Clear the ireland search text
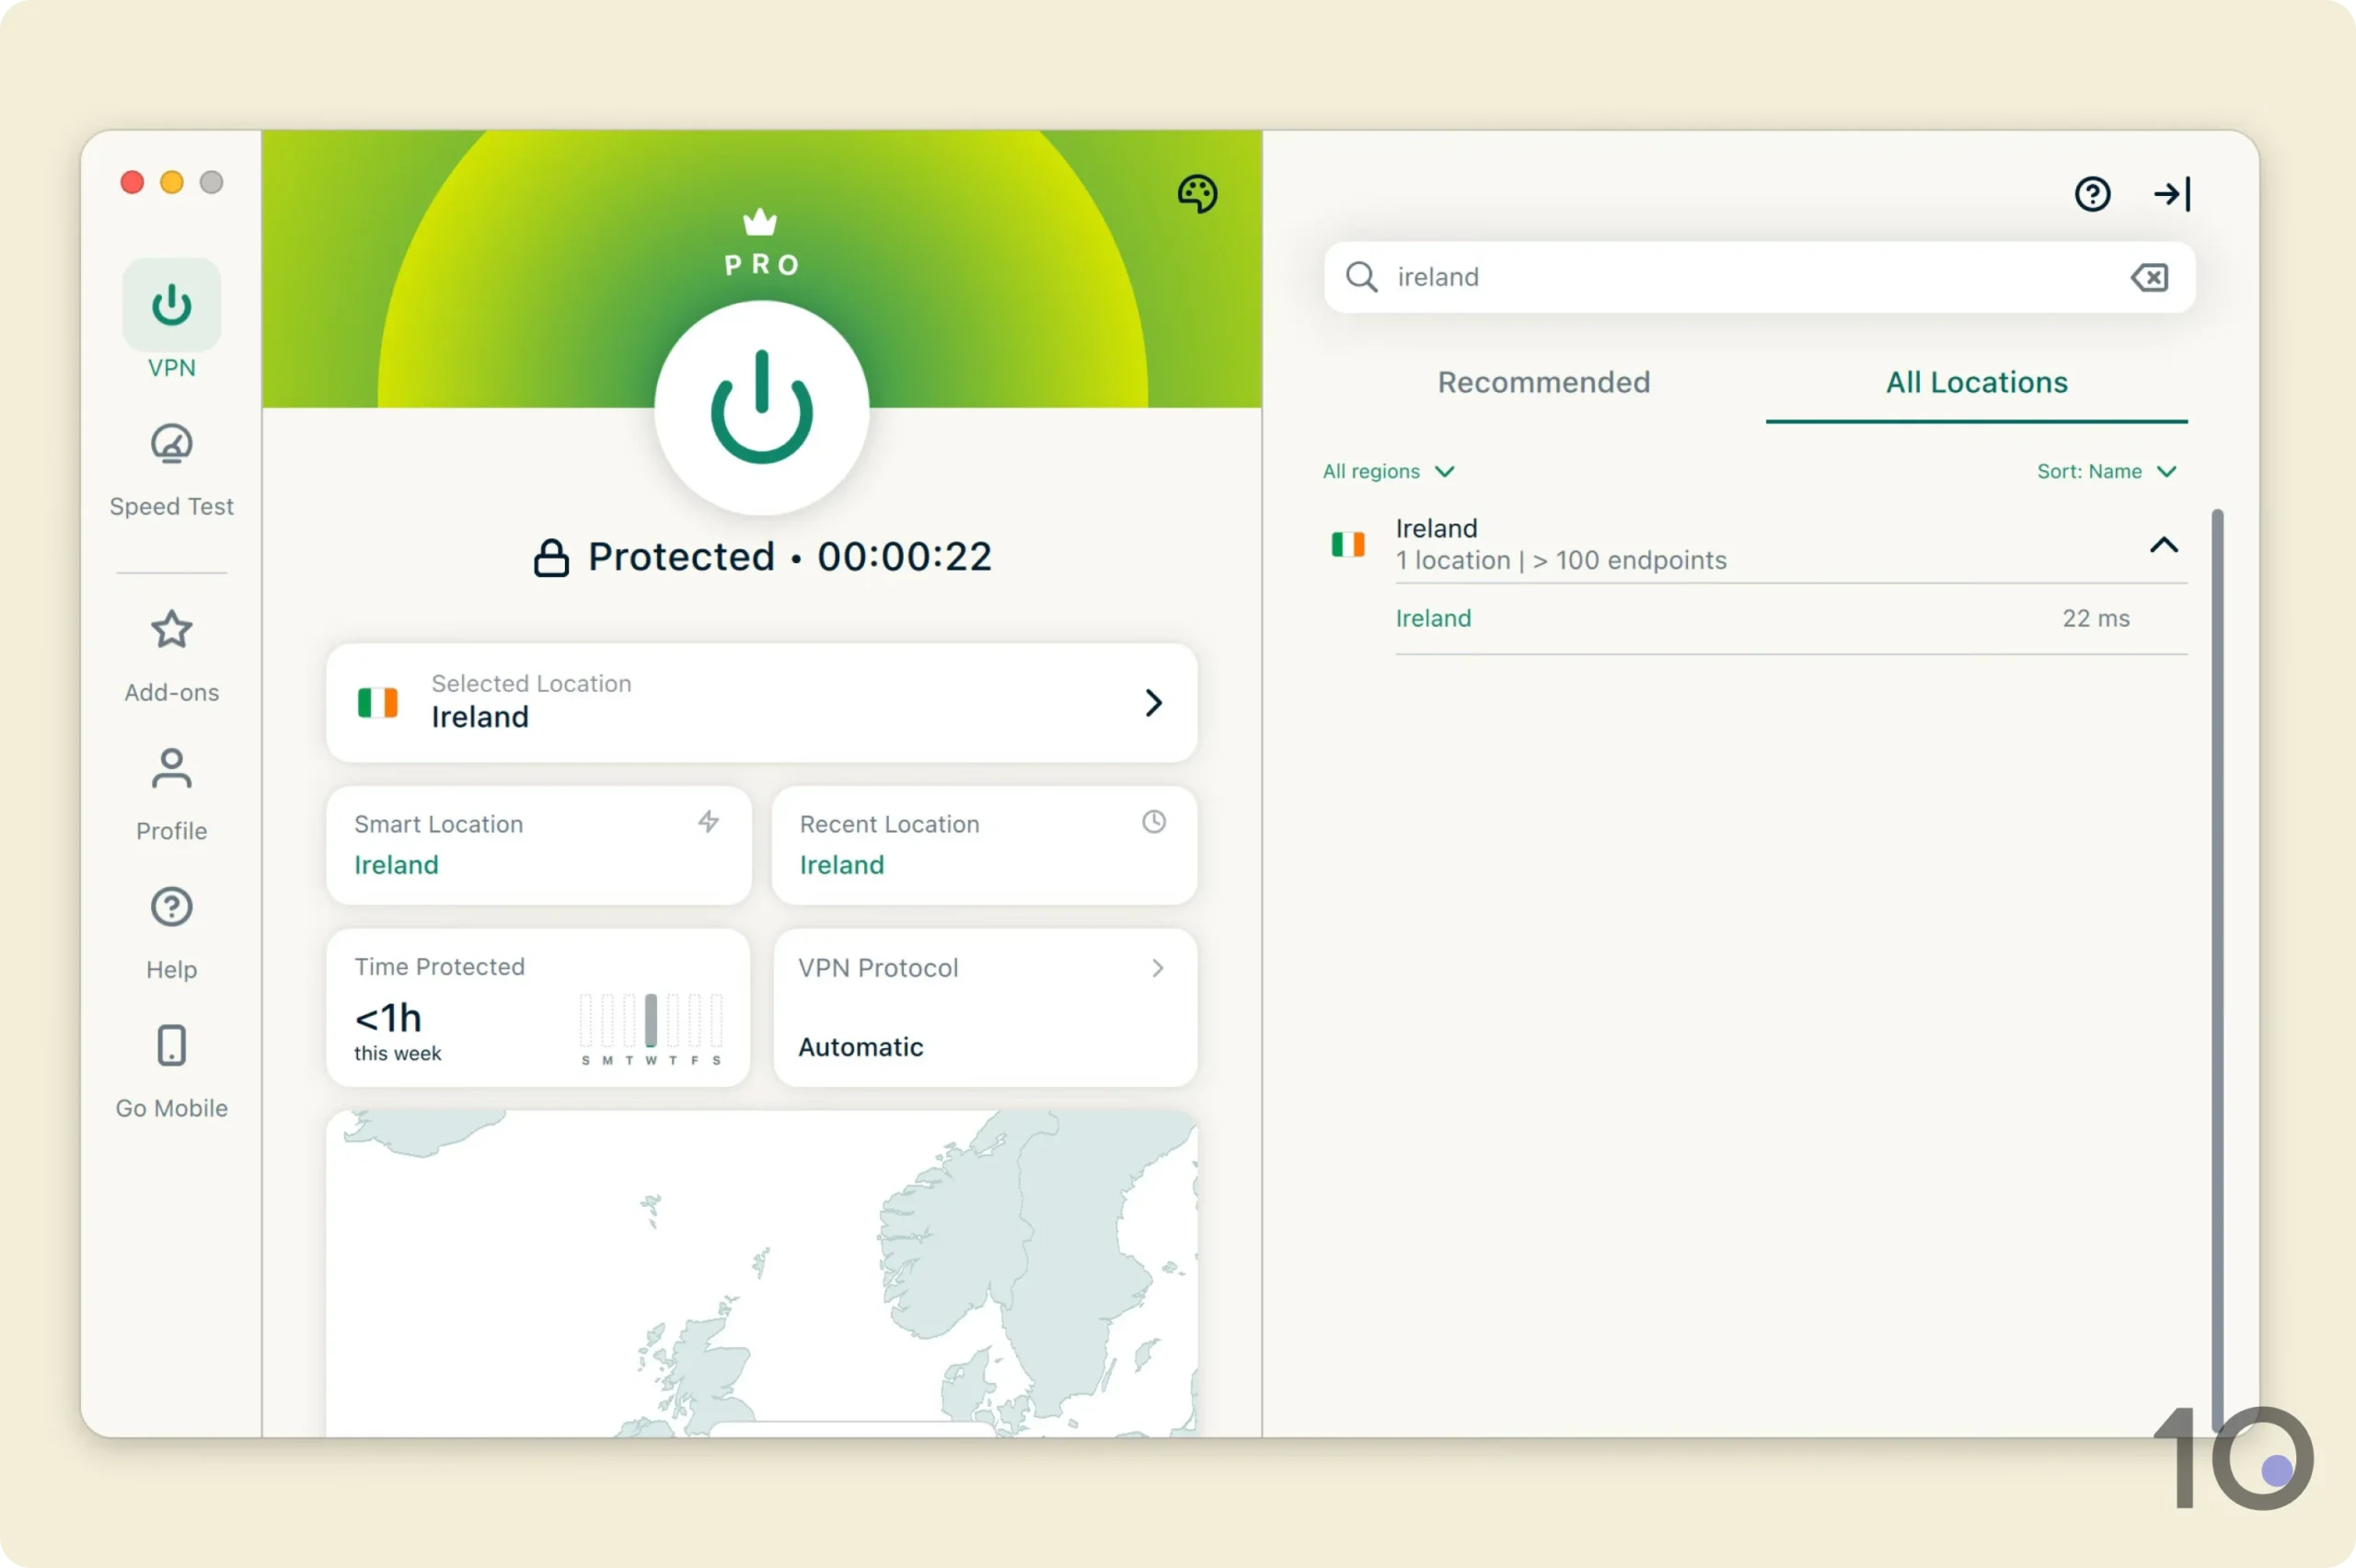The image size is (2356, 1568). [2150, 277]
